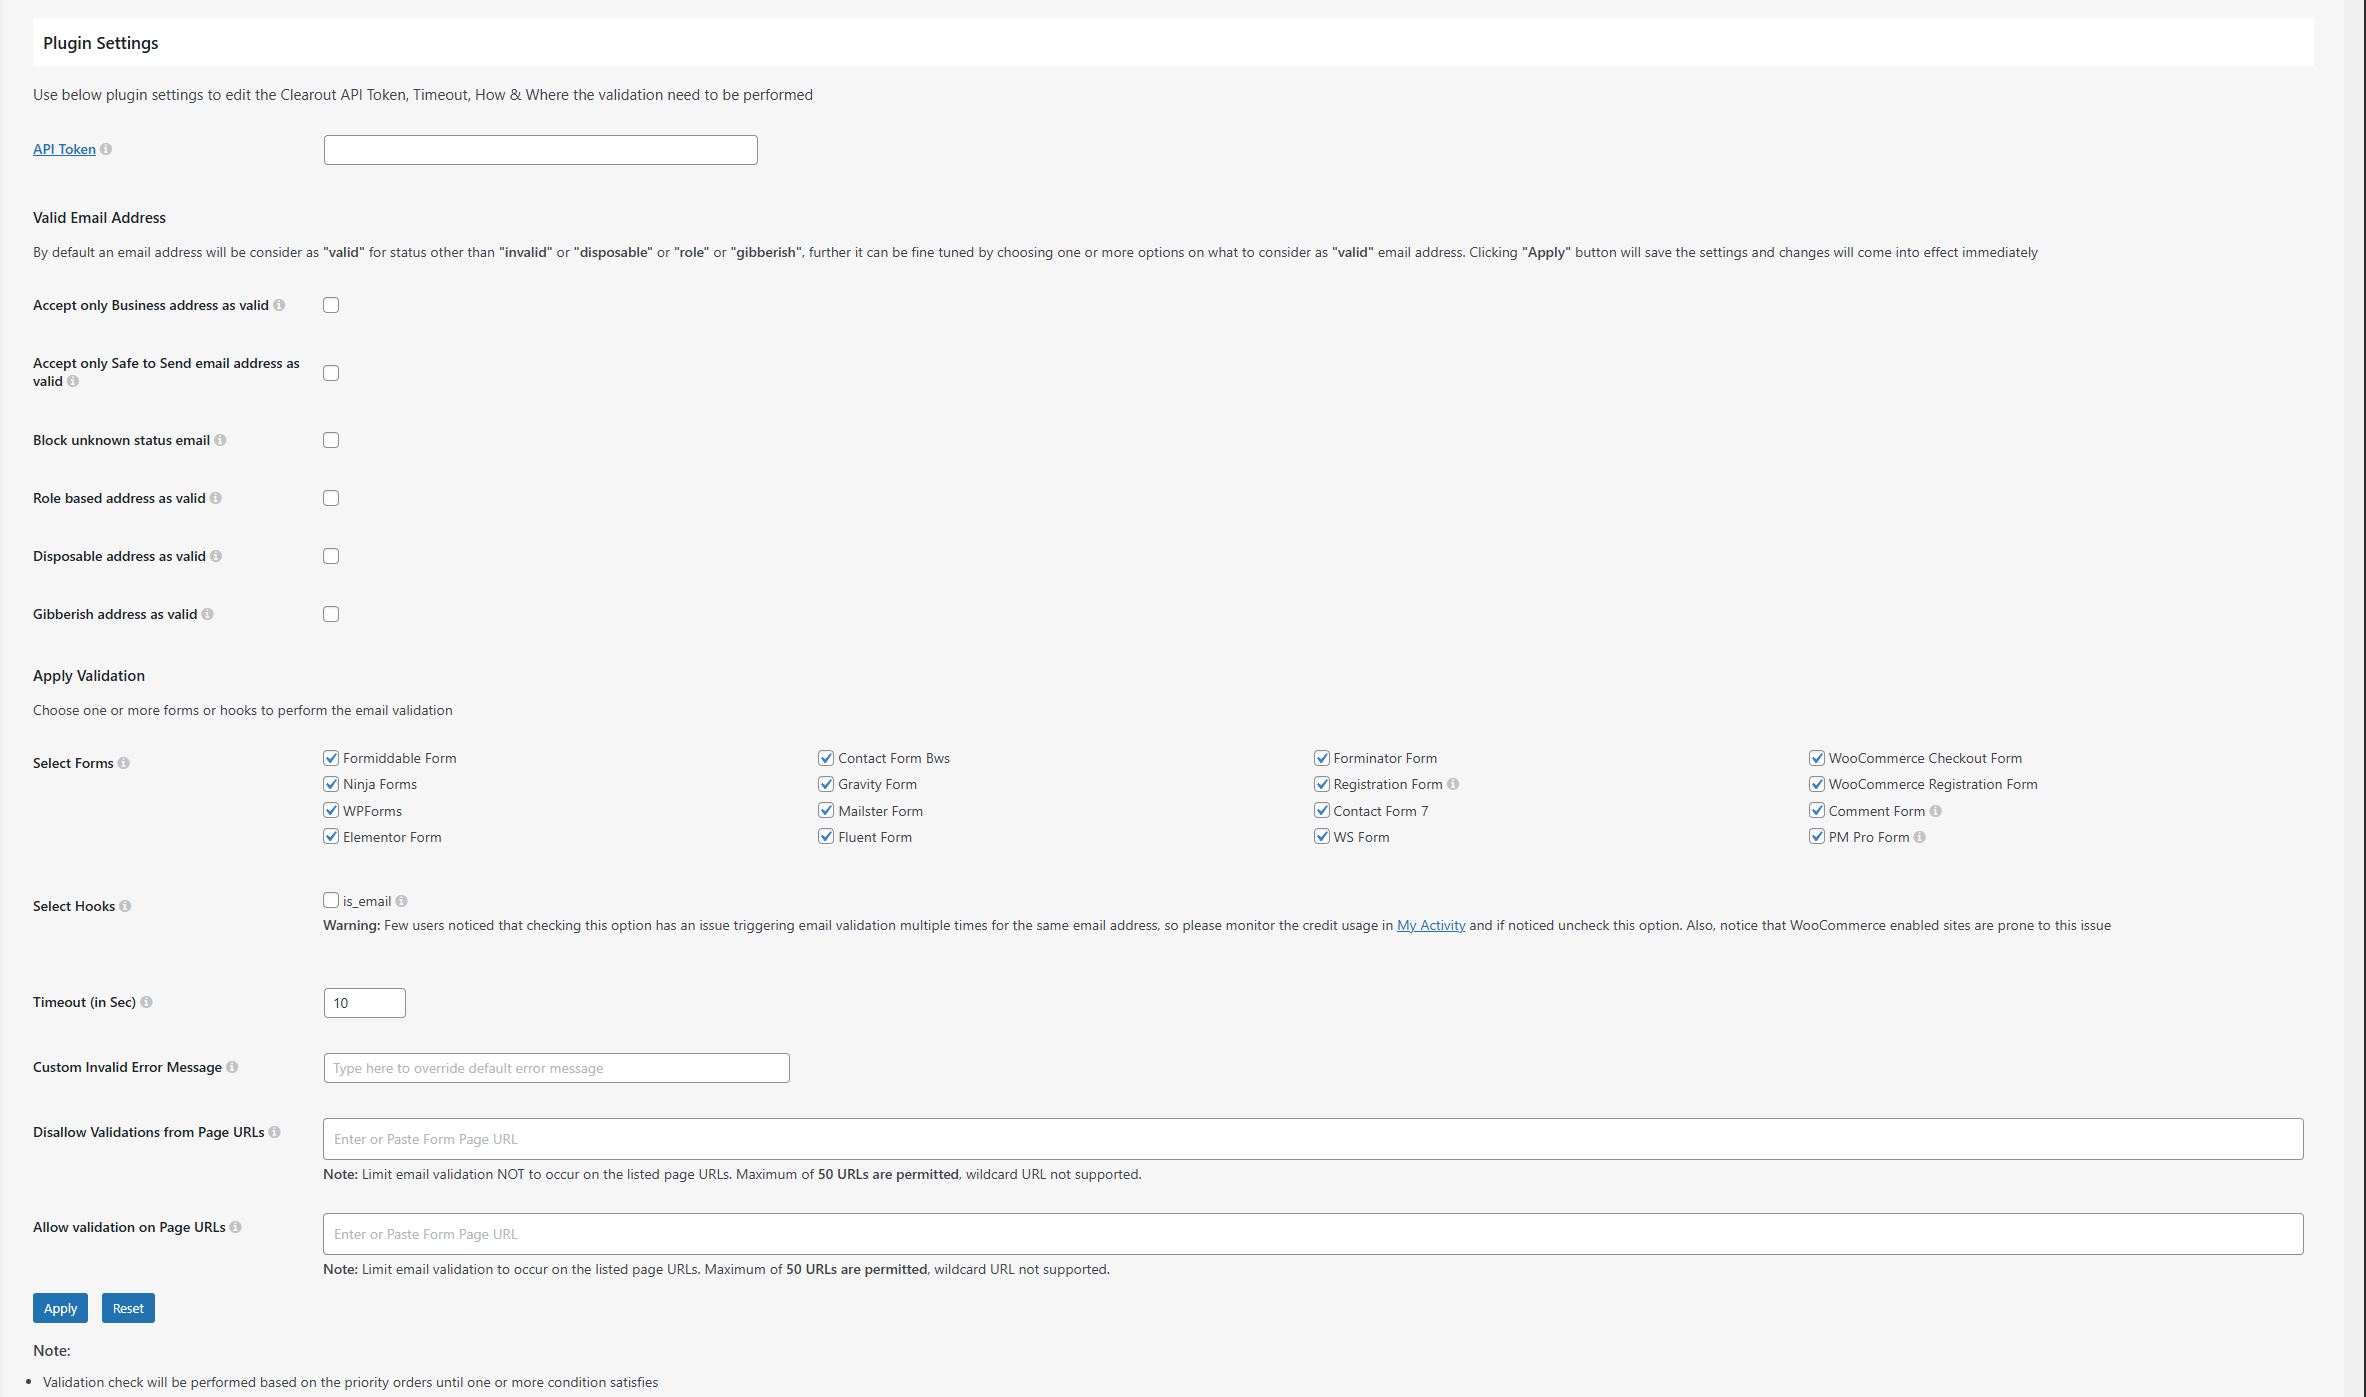Click info icon beside Custom Invalid Error Message
Screen dimensions: 2366x1397
click(232, 1067)
